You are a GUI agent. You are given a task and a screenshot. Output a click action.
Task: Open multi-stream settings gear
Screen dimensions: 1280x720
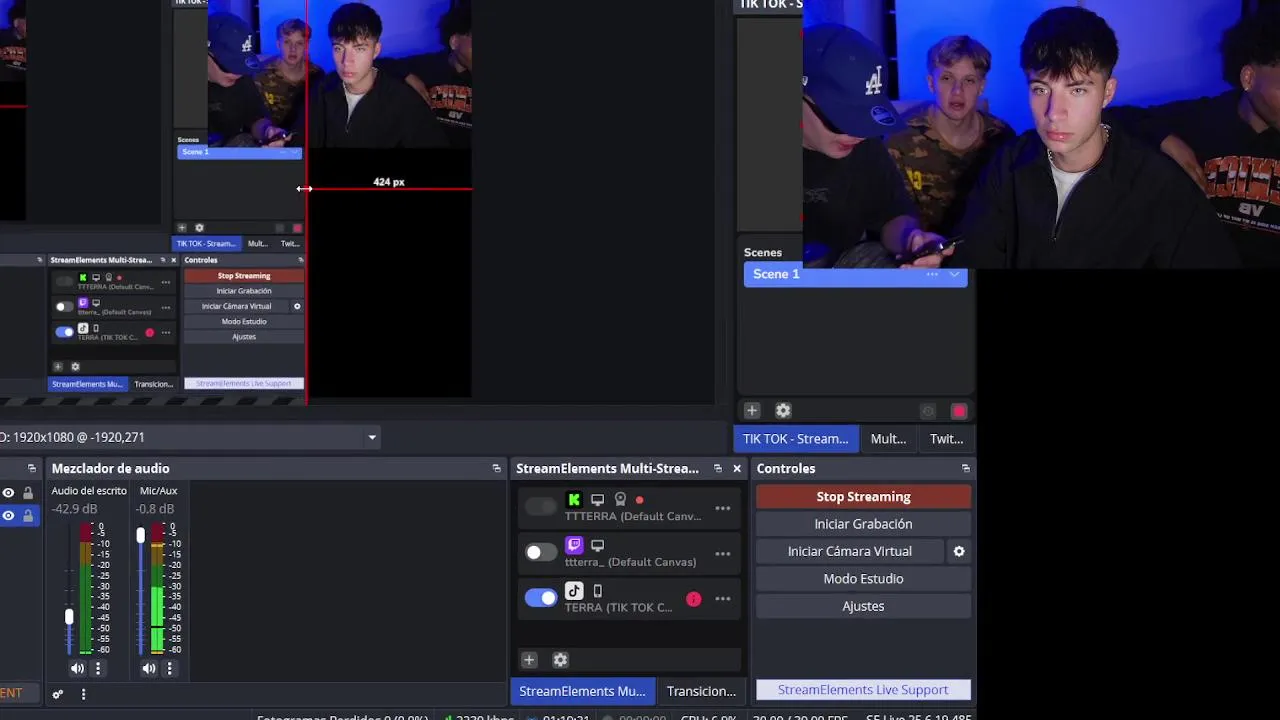[x=560, y=660]
